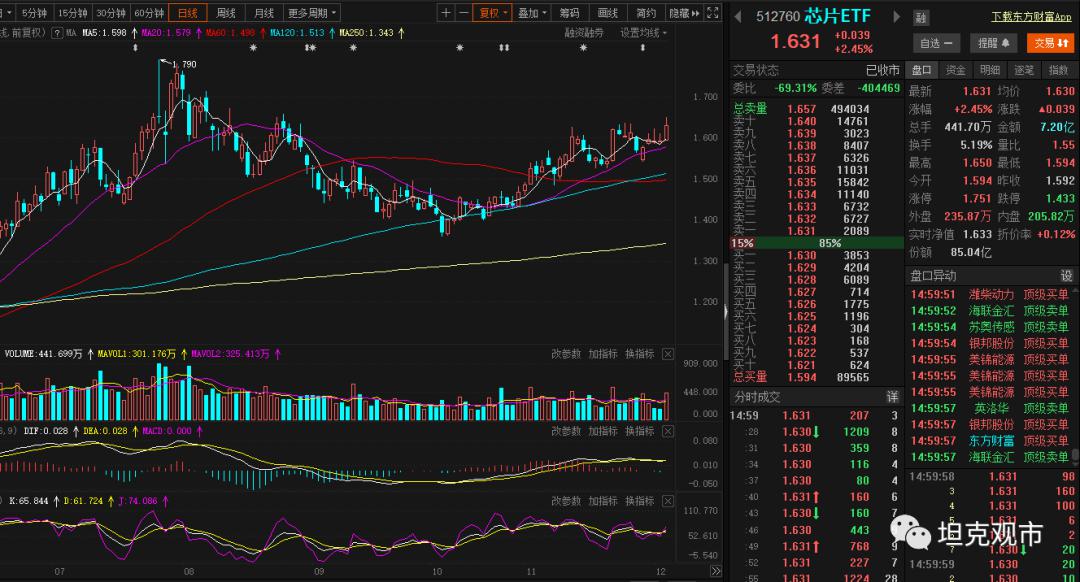The width and height of the screenshot is (1080, 582).
Task: Click 加指标 on KDJ panel
Action: click(603, 501)
